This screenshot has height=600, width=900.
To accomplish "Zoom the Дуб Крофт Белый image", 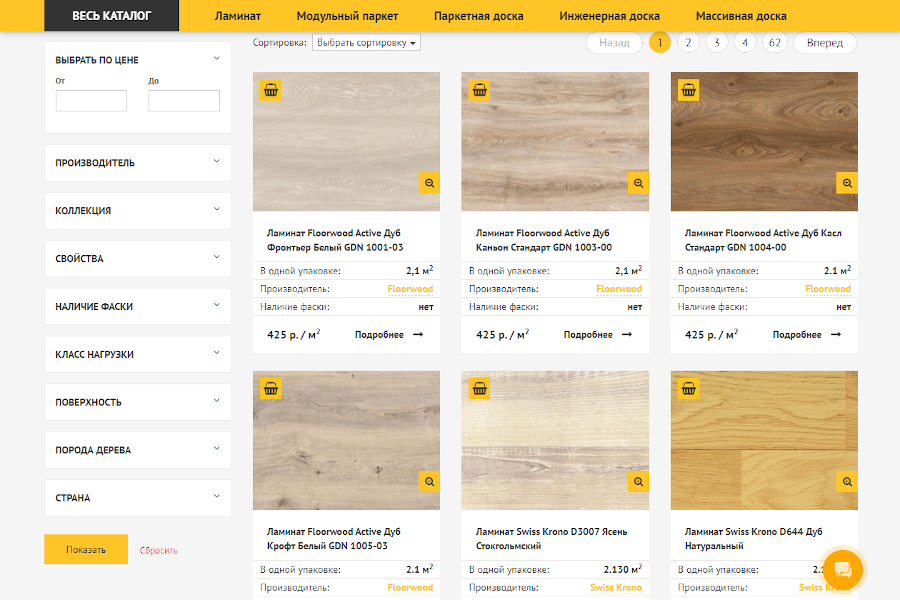I will [x=429, y=482].
